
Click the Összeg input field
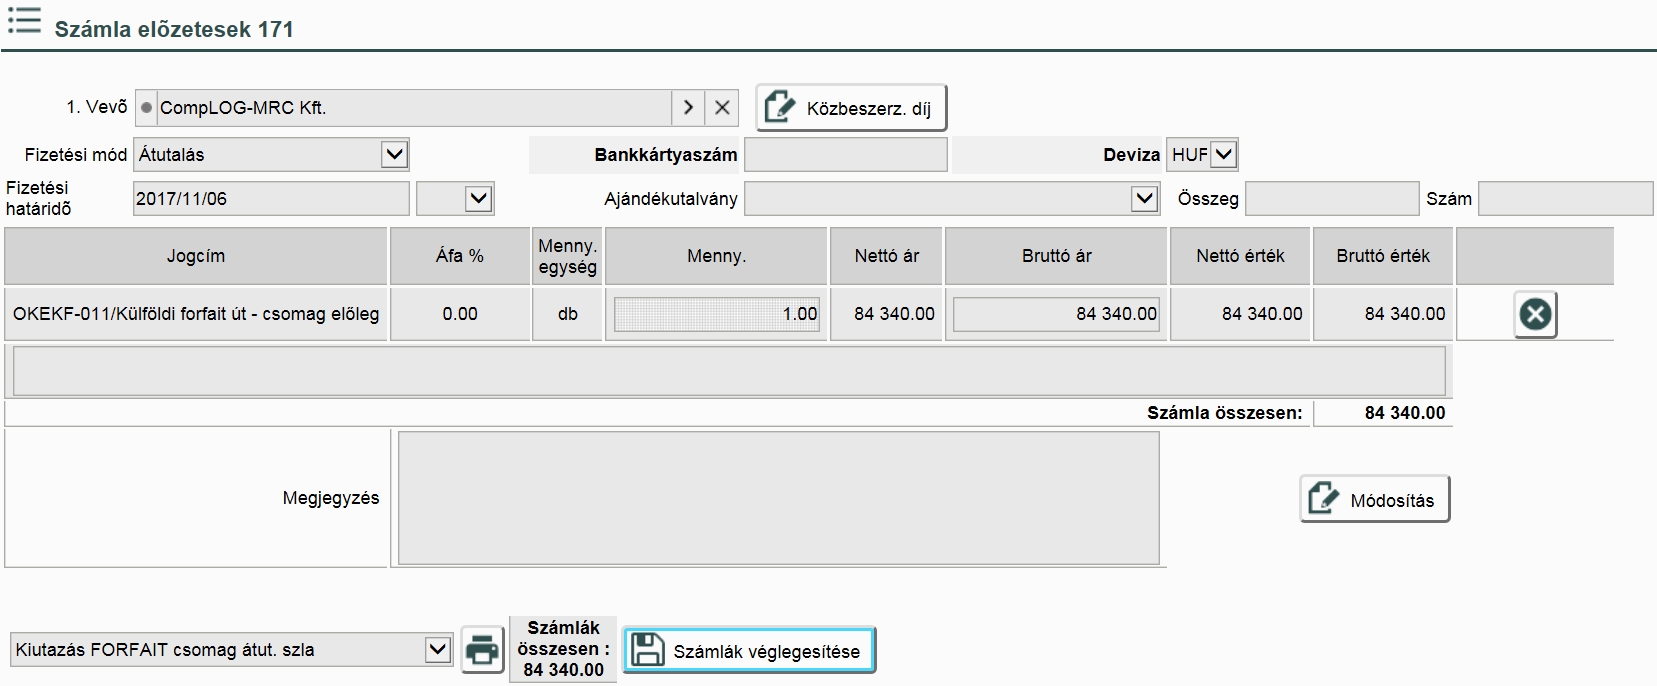pos(1331,199)
